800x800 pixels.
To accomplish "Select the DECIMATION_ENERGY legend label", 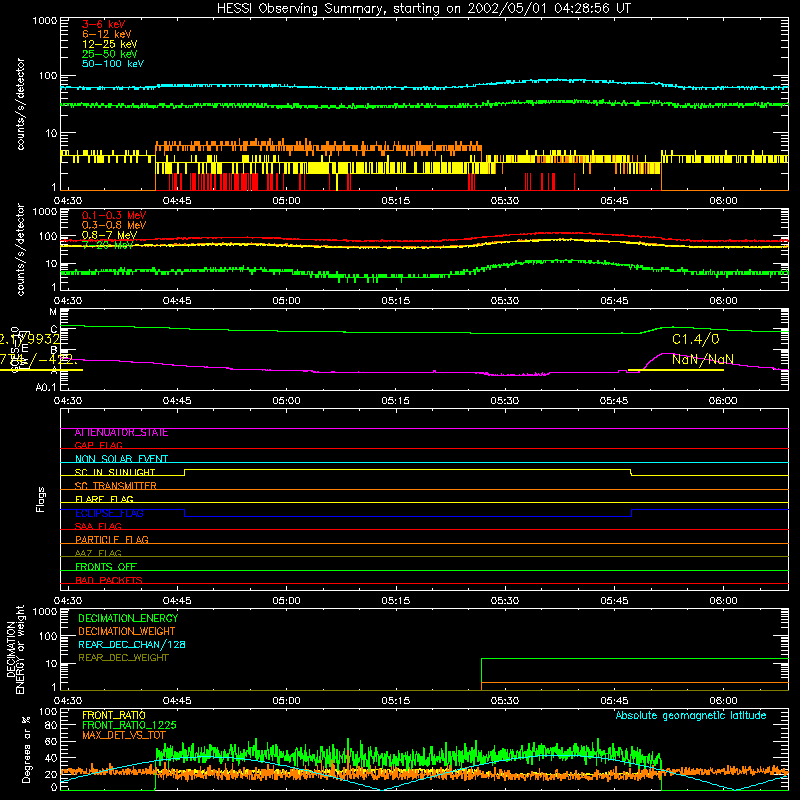I will (x=128, y=618).
